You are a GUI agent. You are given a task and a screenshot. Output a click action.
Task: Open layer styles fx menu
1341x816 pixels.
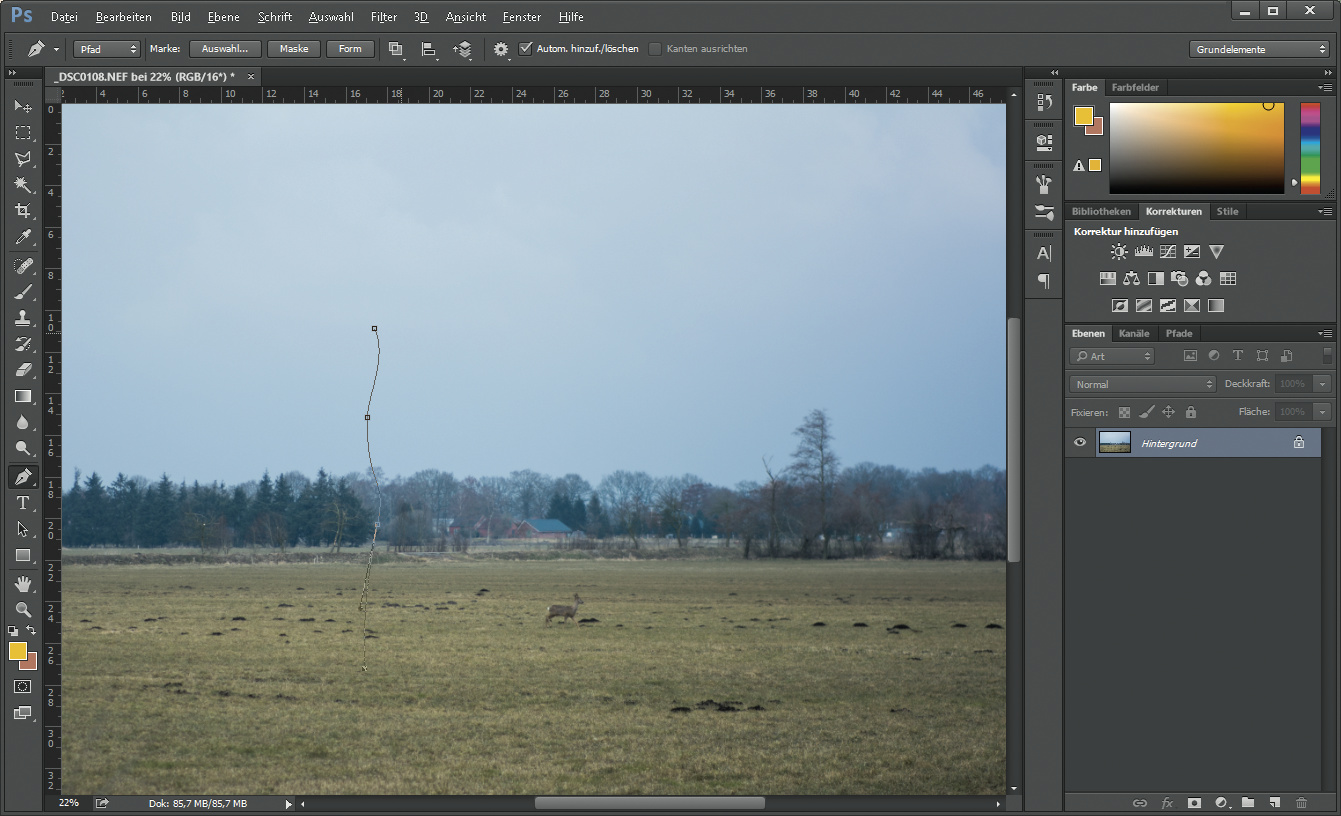1167,802
